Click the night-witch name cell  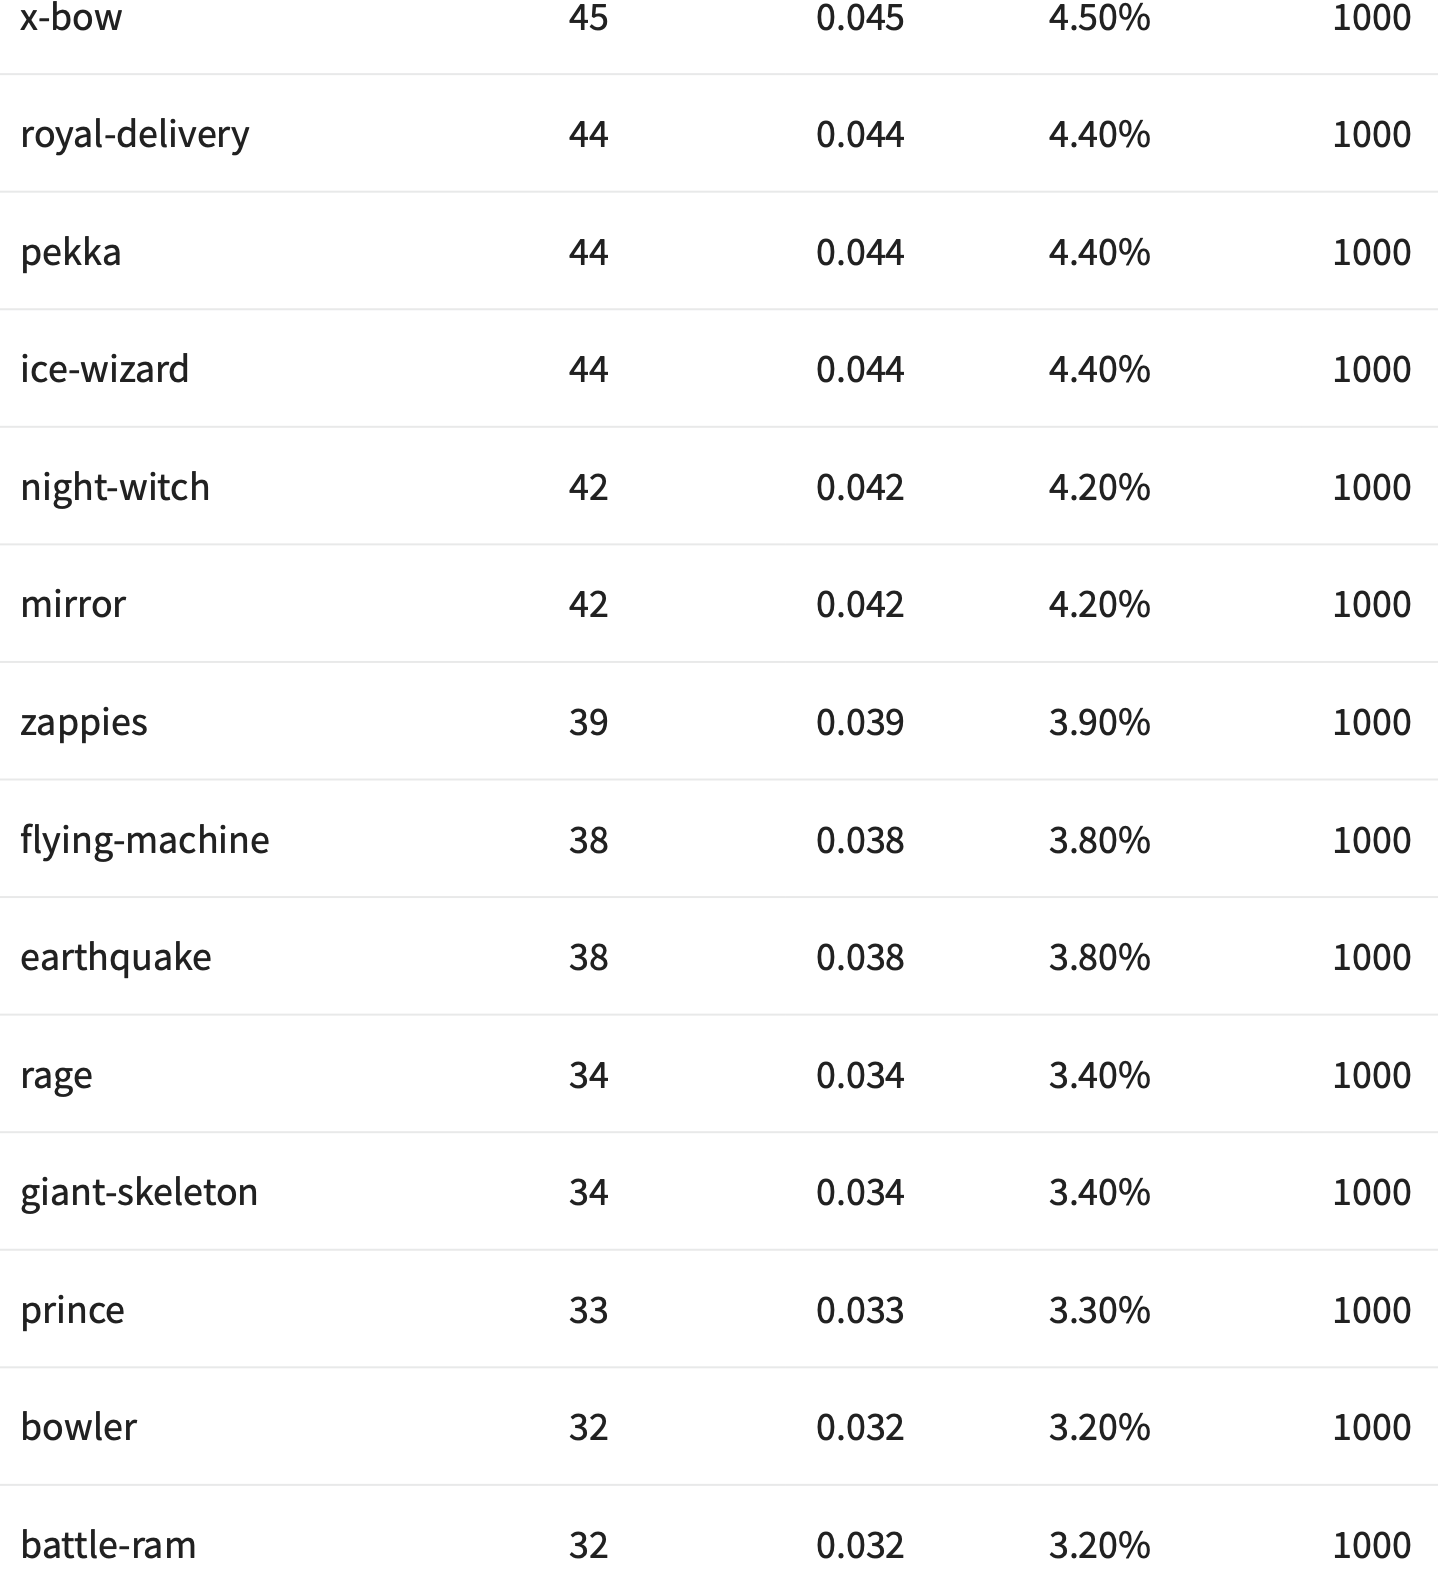coord(115,487)
